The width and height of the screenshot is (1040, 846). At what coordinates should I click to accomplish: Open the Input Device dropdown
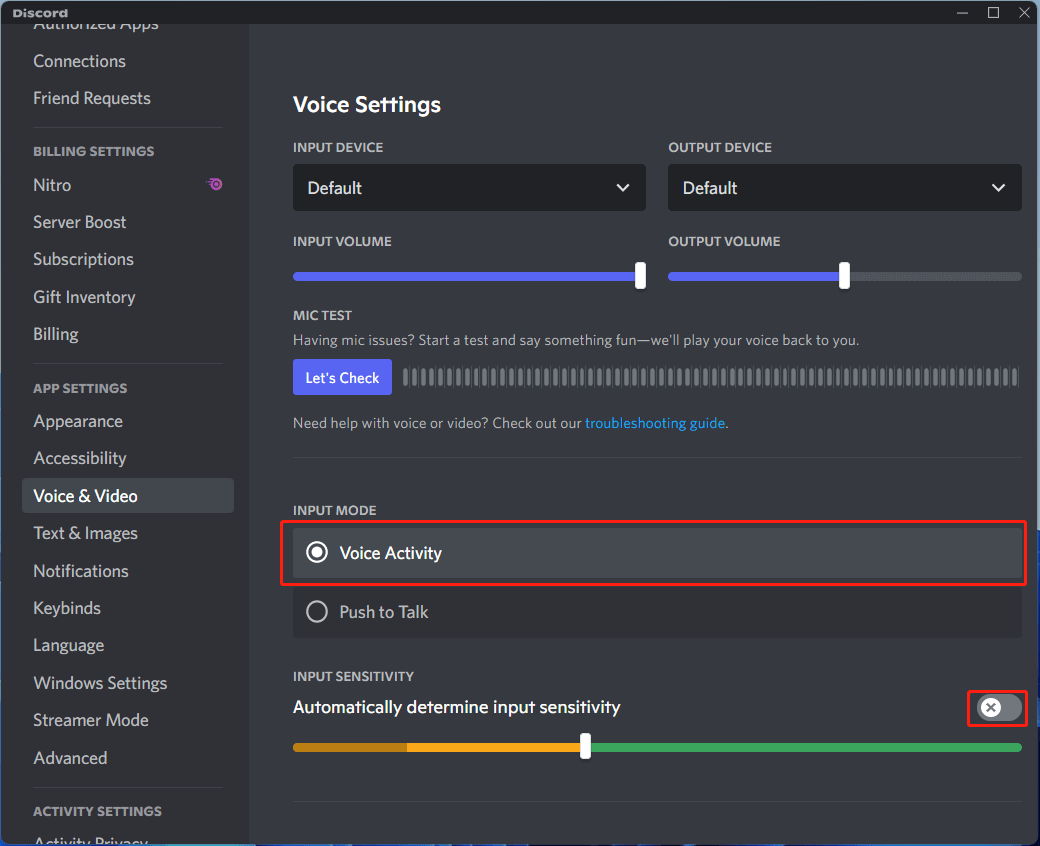click(x=469, y=188)
